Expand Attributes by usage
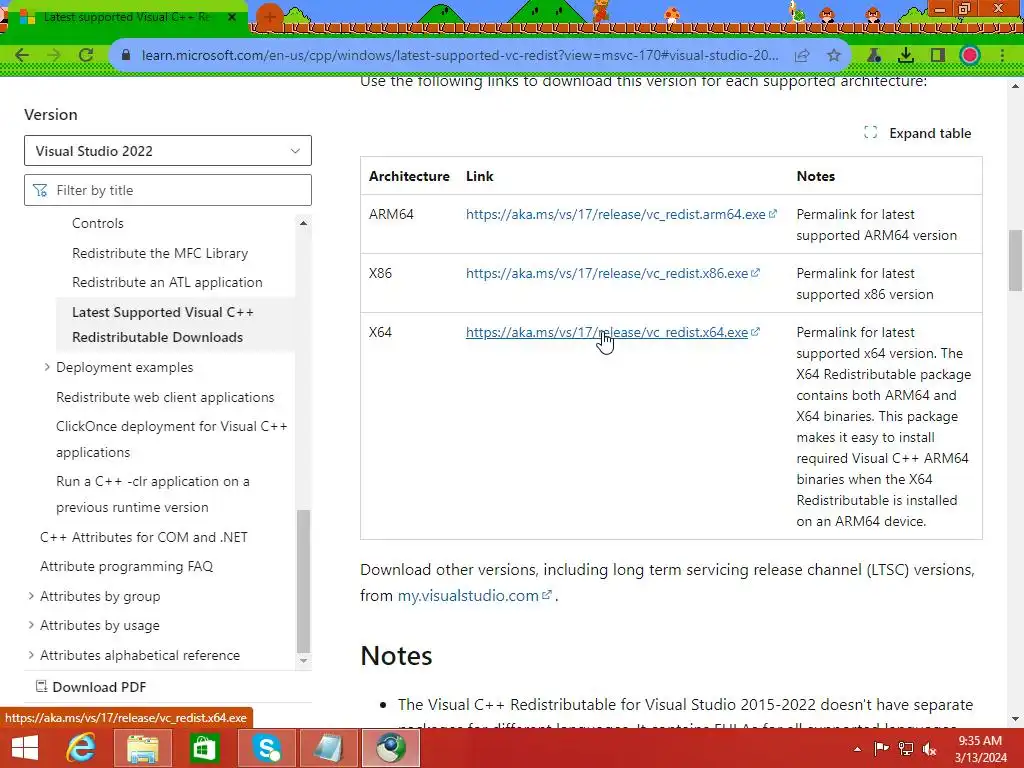Screen dimensions: 1024x768 [x=31, y=625]
